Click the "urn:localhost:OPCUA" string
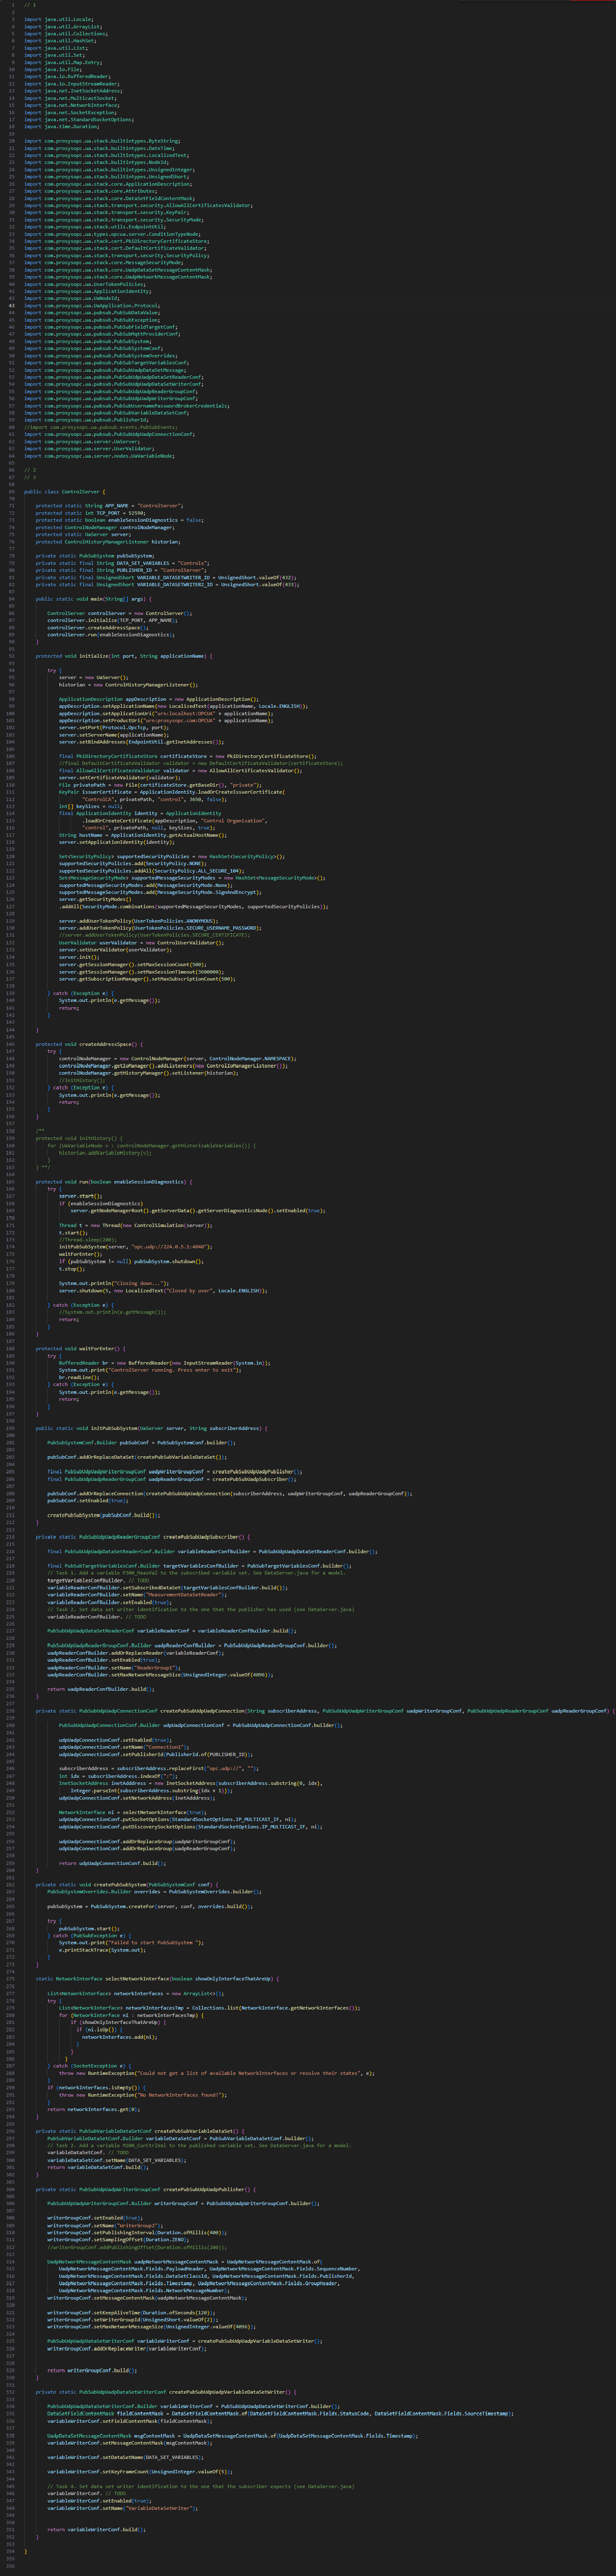 (184, 713)
